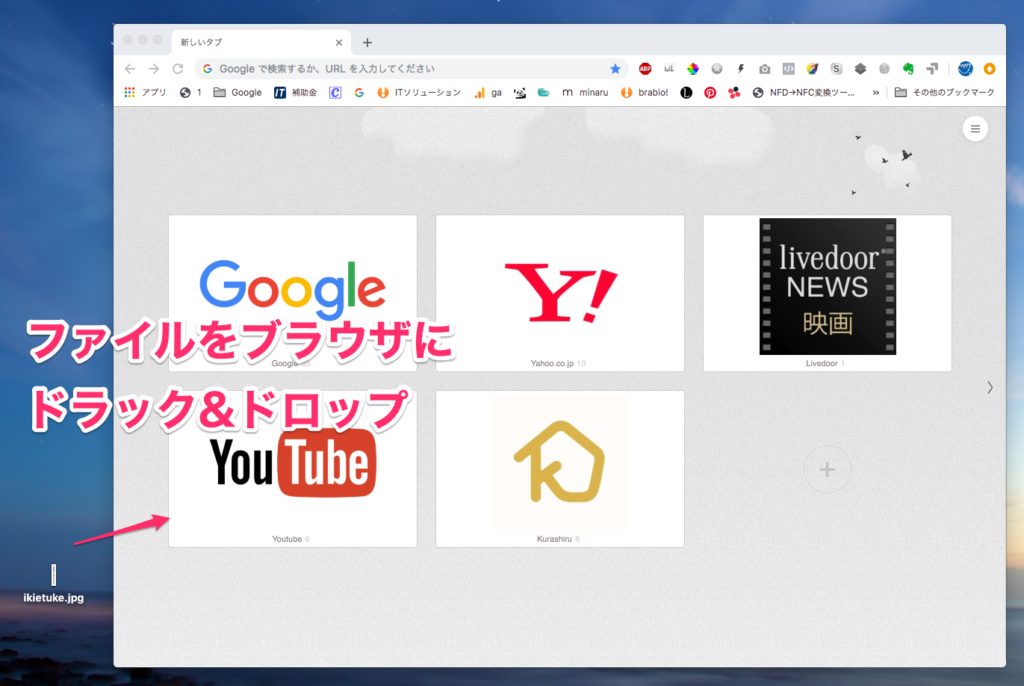1024x686 pixels.
Task: Open the Pinterest bookmark icon
Action: point(710,92)
